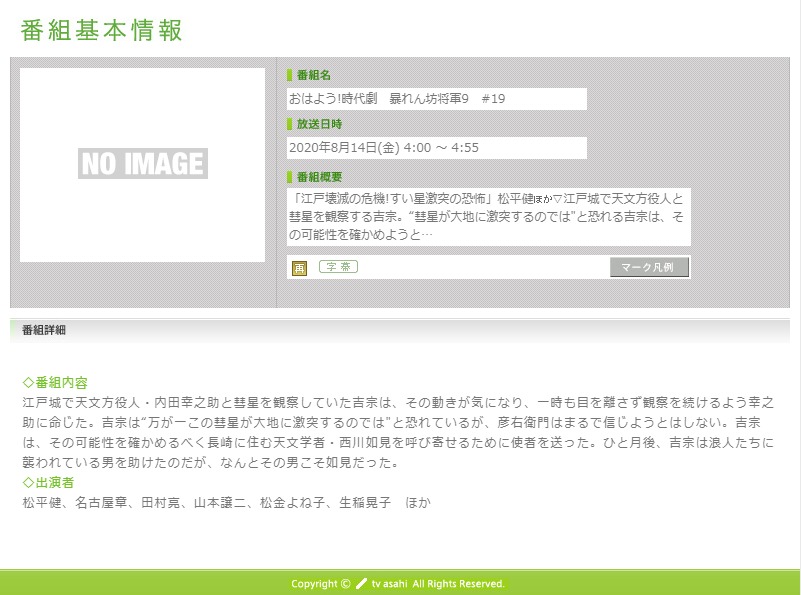Click the 放送日時 field label

click(319, 124)
